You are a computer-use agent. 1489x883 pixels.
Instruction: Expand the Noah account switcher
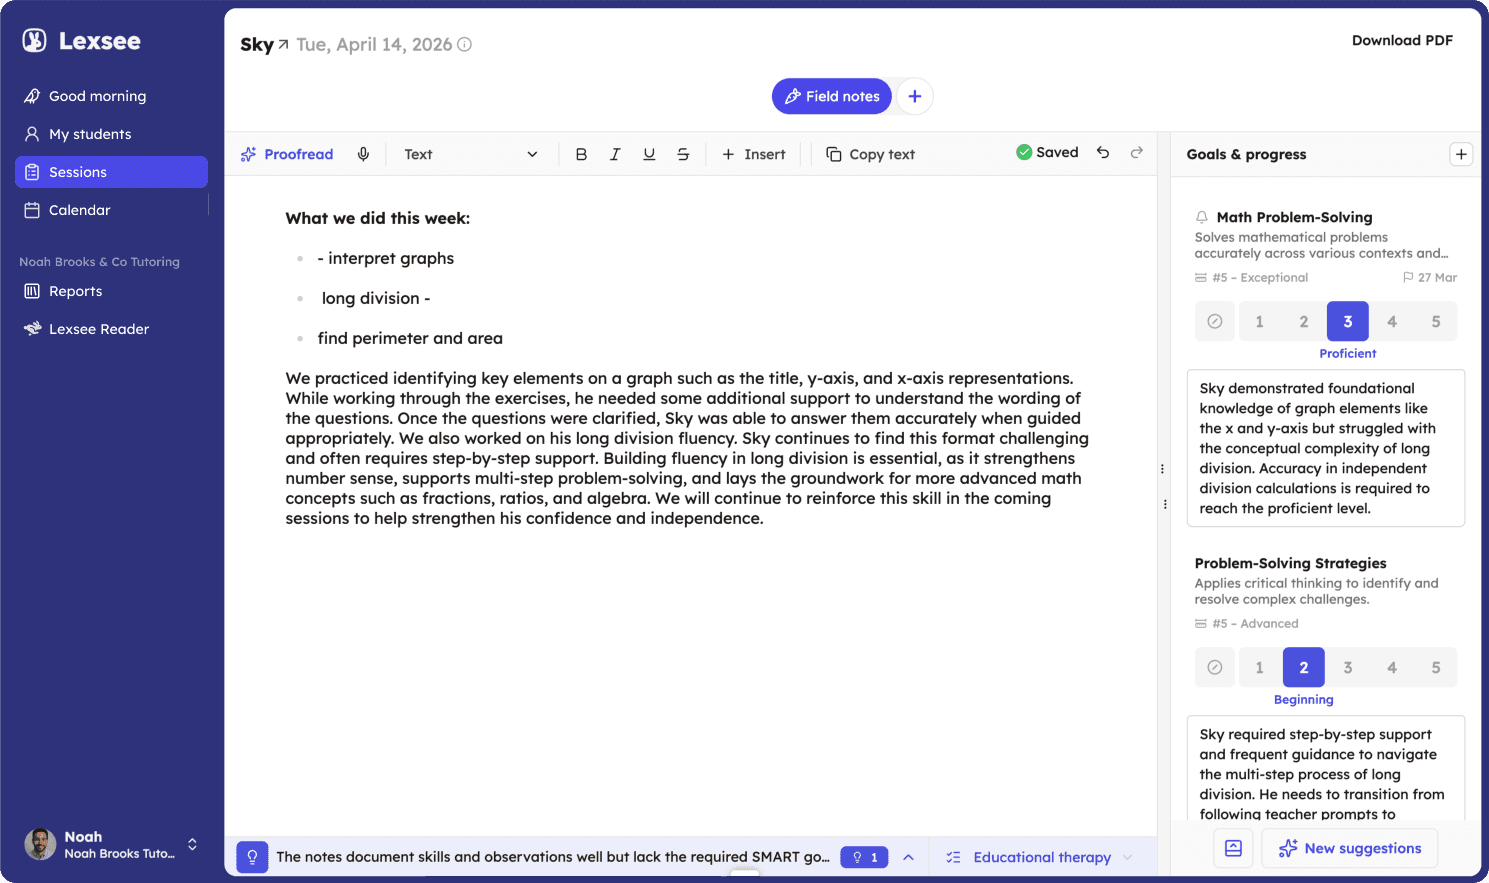click(192, 844)
